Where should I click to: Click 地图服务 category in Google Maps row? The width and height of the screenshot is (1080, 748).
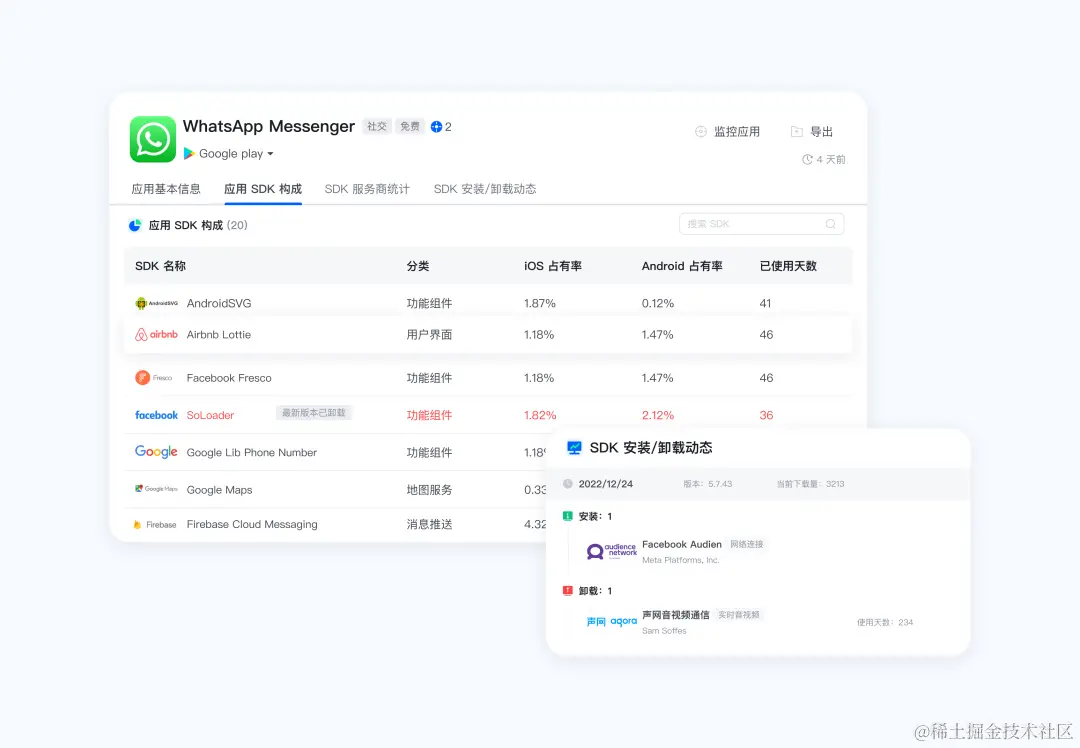click(429, 490)
